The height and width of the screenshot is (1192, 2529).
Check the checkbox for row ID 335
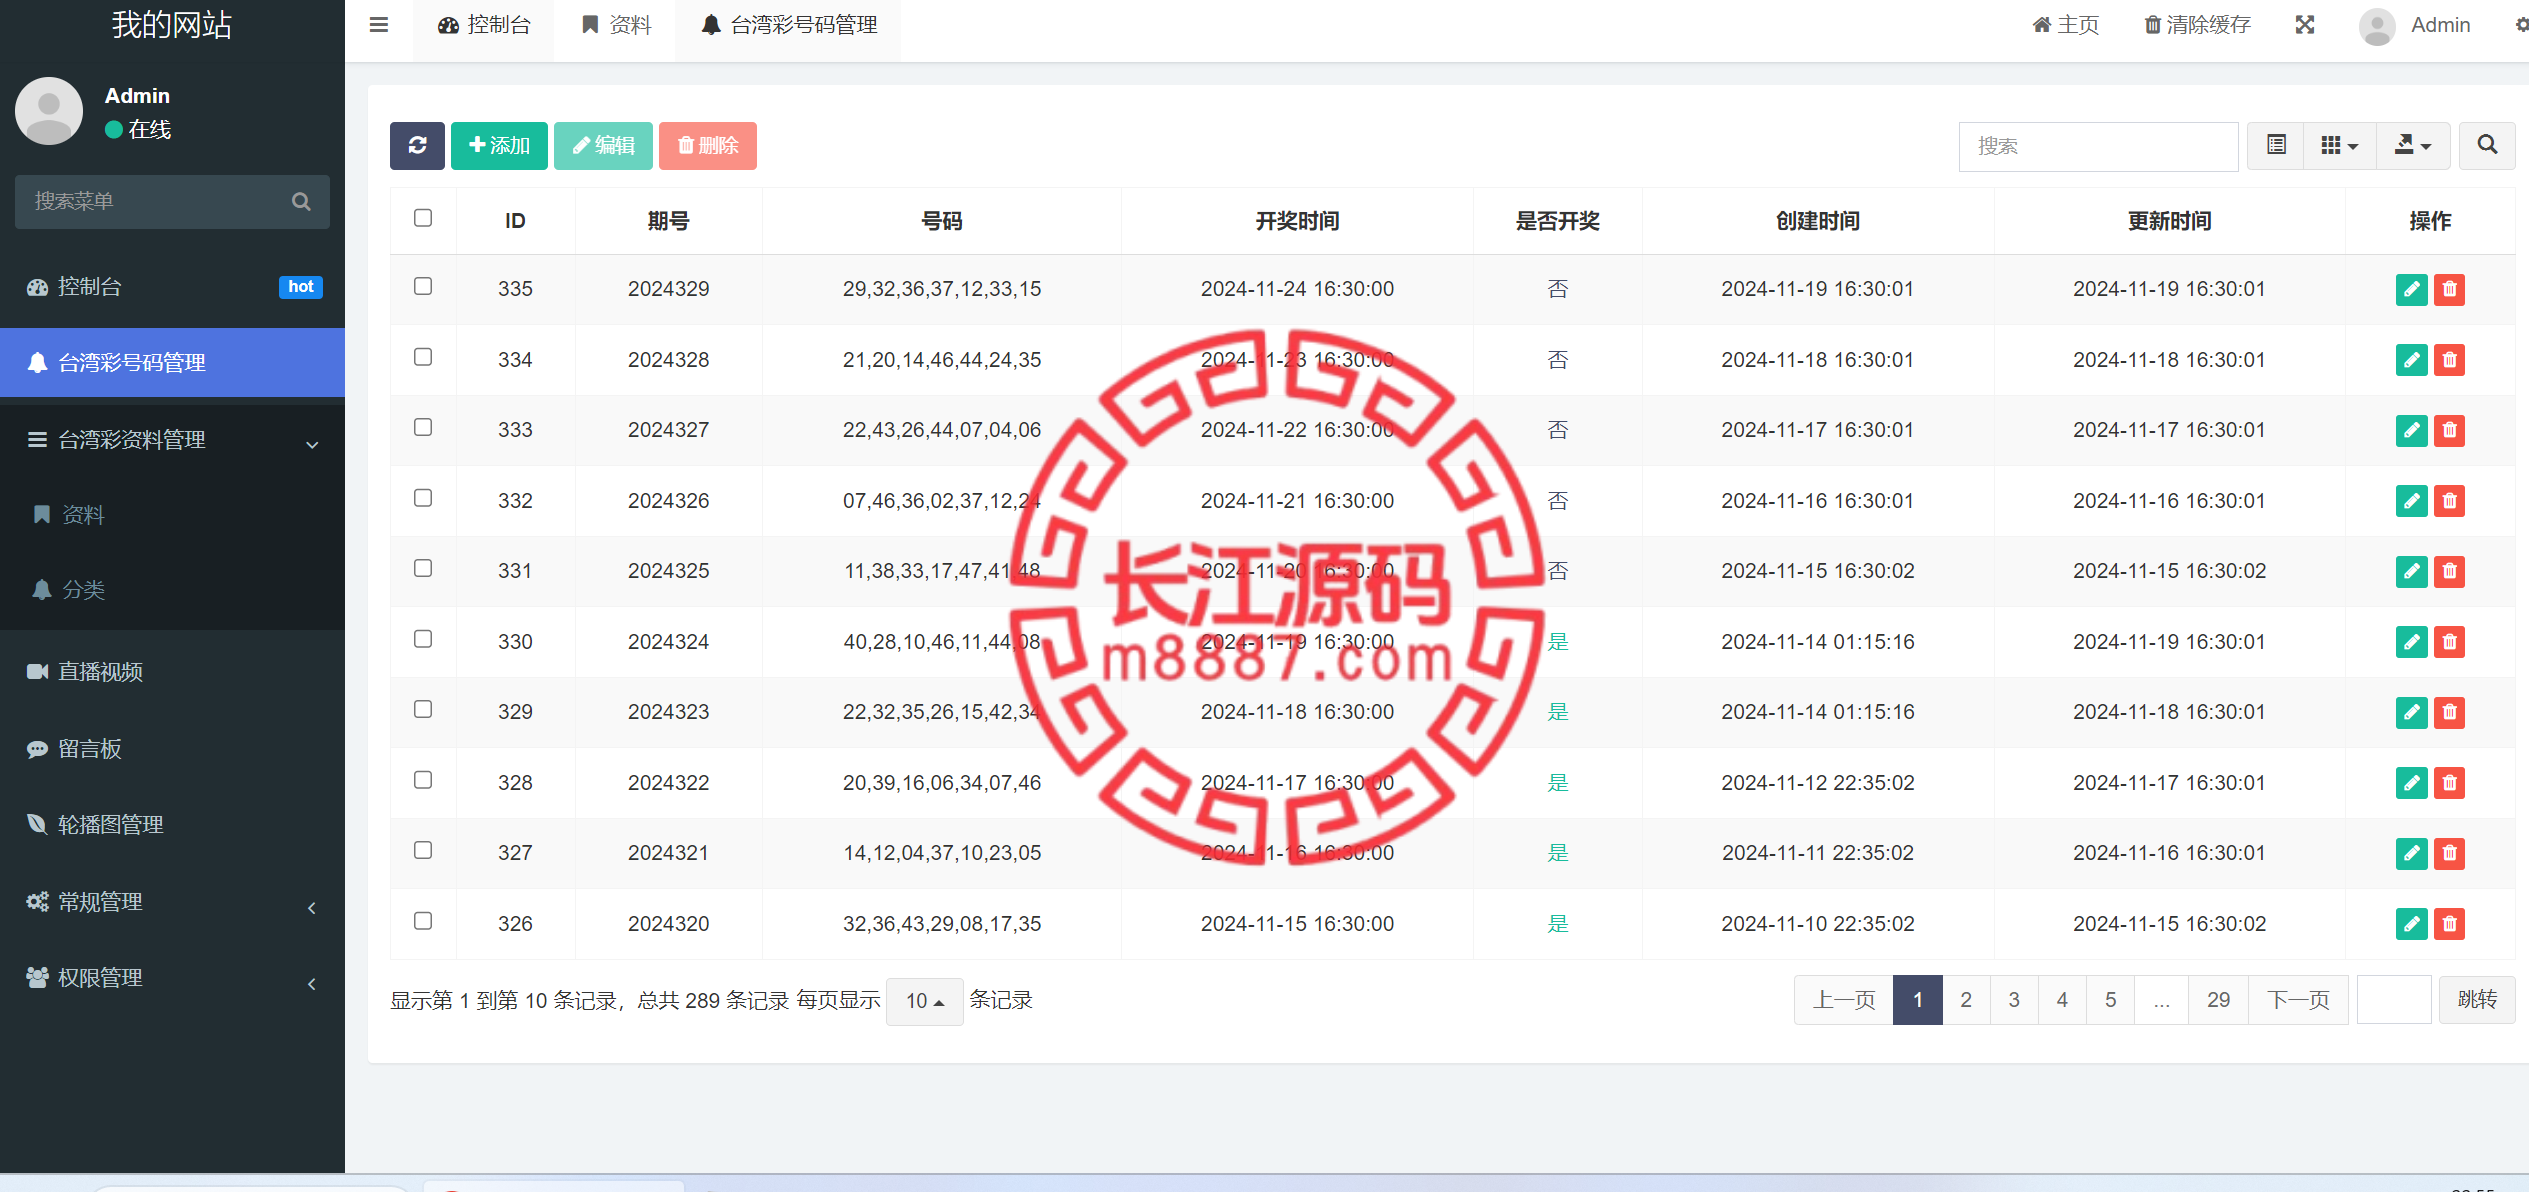click(x=423, y=286)
